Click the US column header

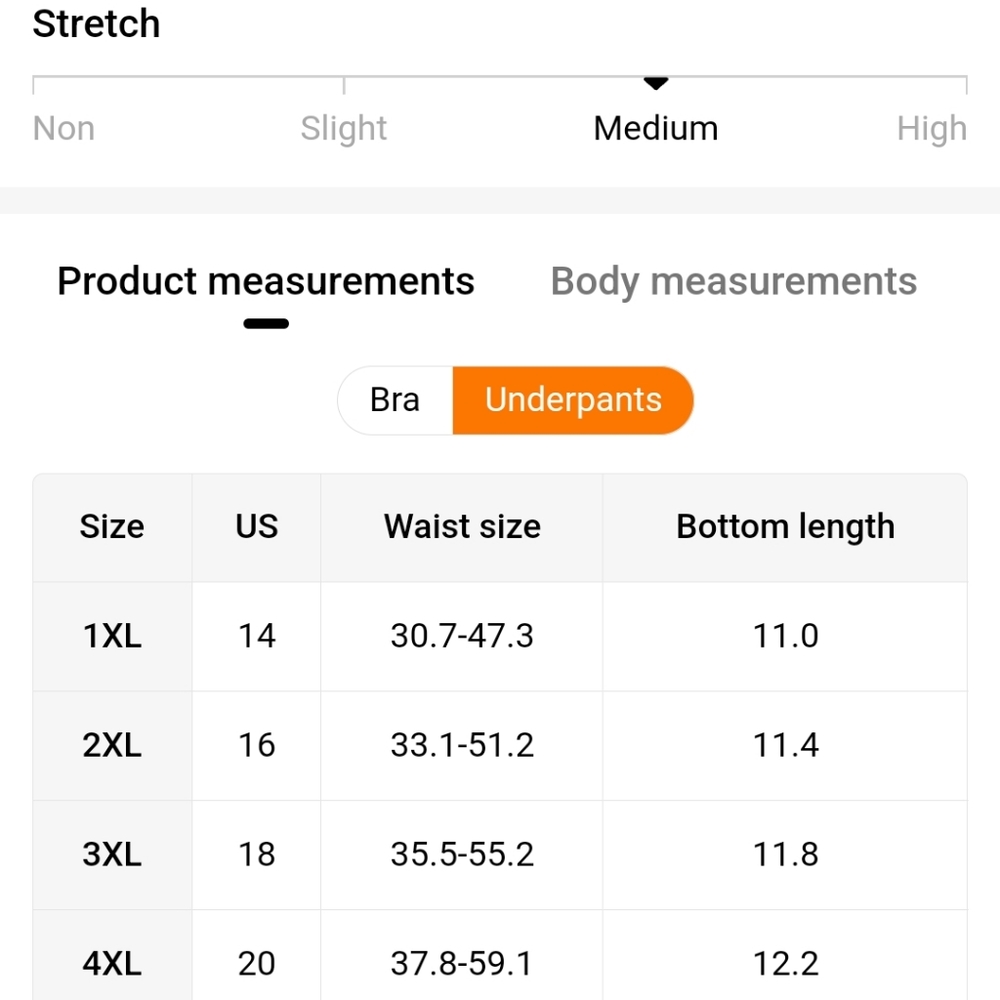[x=256, y=527]
